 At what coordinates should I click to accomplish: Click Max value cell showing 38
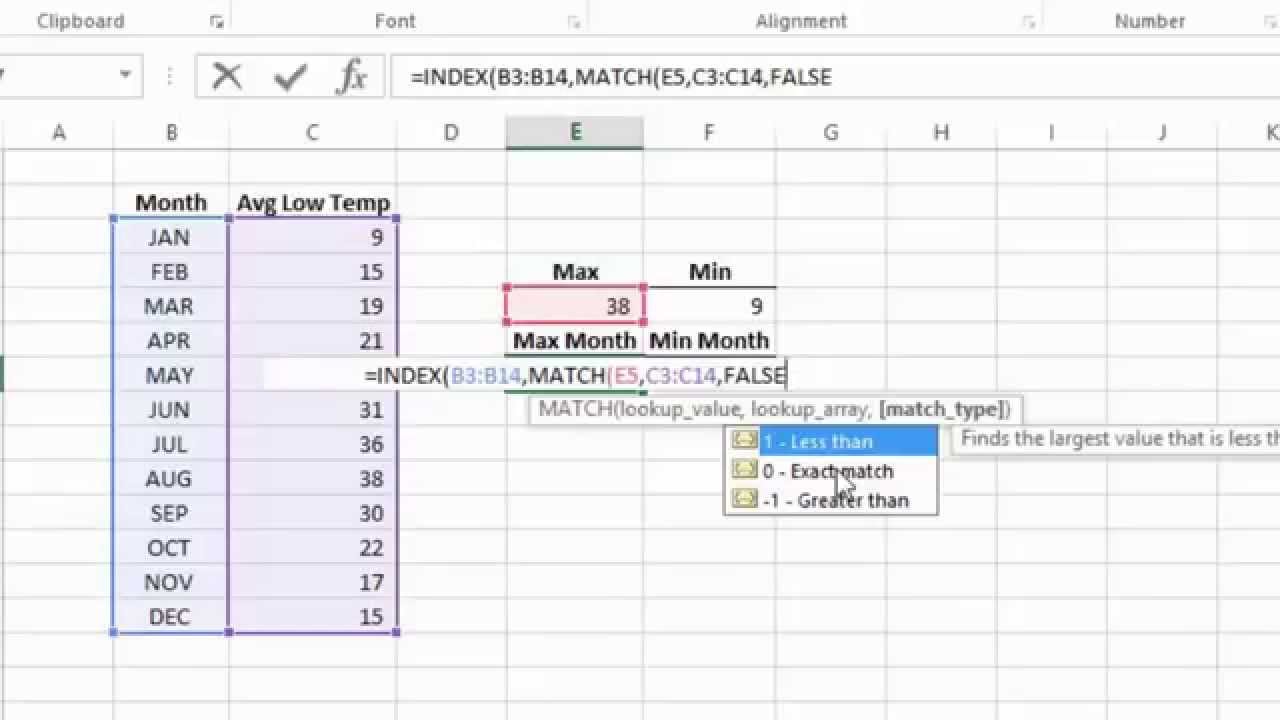(575, 306)
